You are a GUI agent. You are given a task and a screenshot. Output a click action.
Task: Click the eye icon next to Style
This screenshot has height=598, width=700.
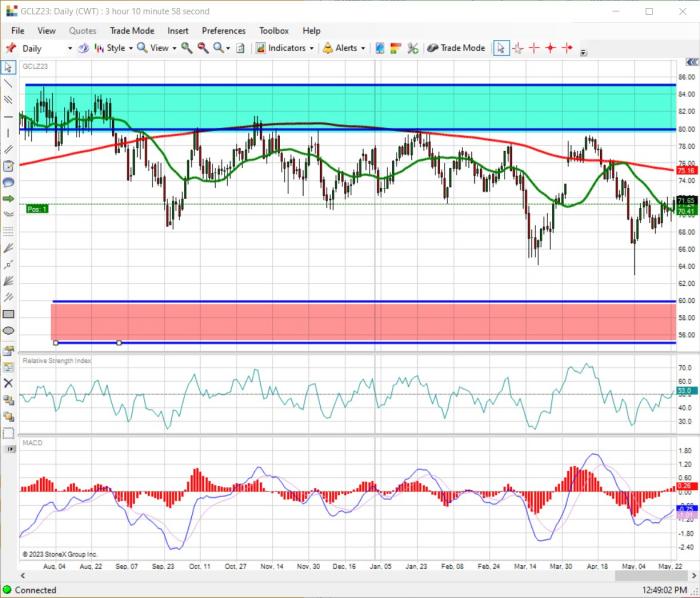click(x=83, y=48)
